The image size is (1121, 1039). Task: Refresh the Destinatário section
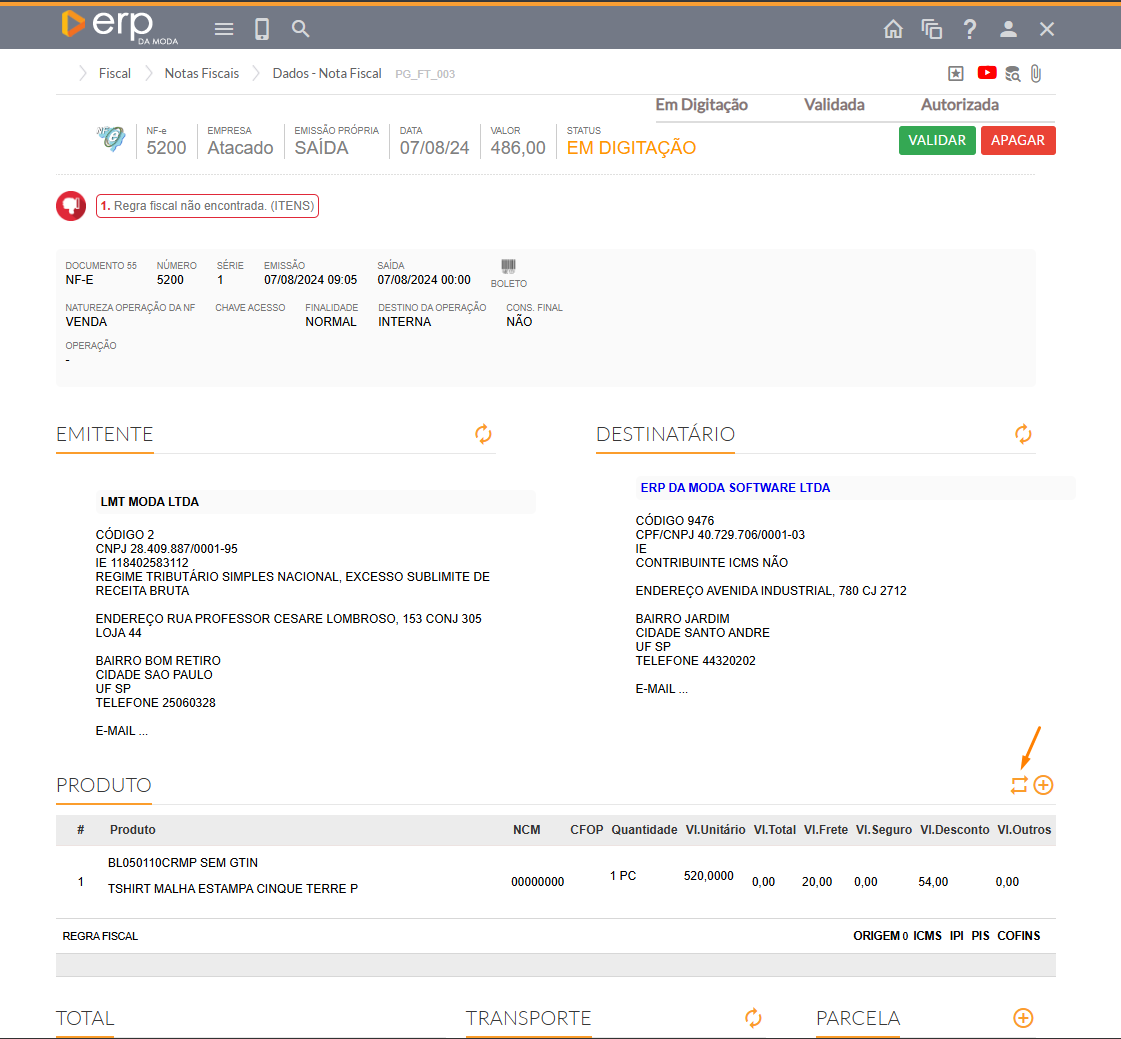point(1023,434)
